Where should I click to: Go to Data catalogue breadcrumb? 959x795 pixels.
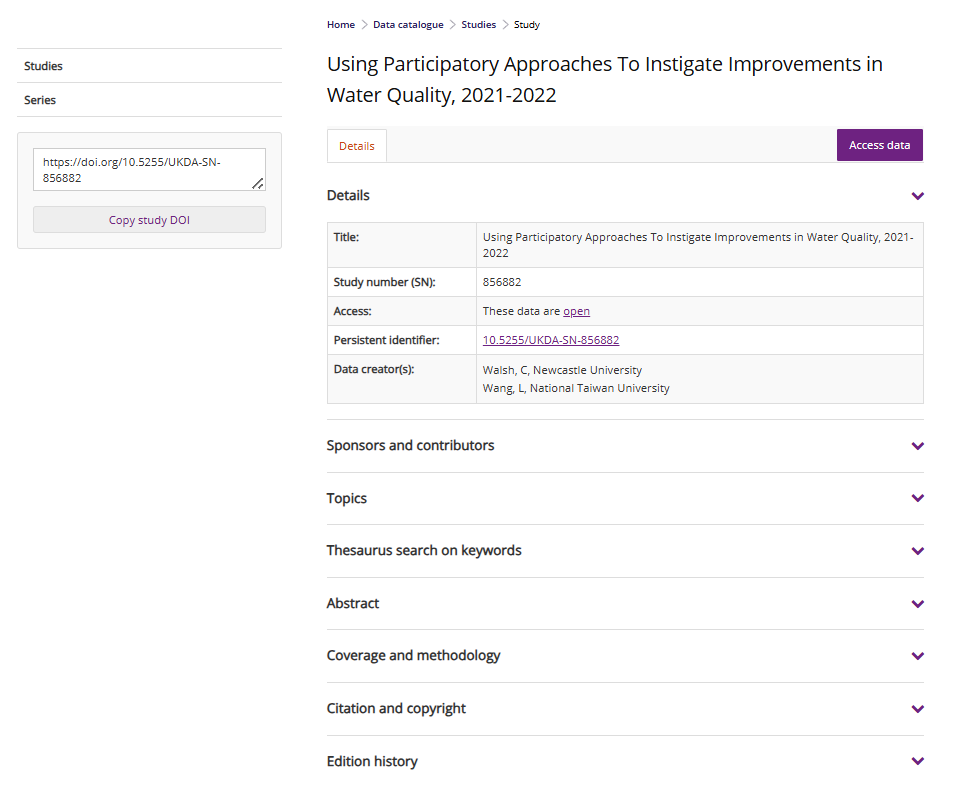(x=408, y=25)
